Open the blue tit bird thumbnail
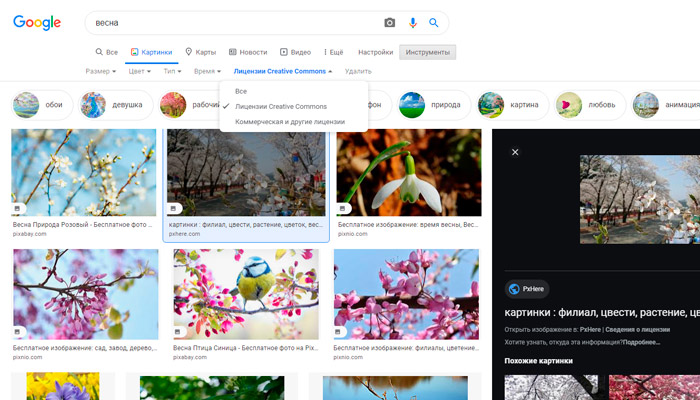700x400 pixels. [246, 294]
